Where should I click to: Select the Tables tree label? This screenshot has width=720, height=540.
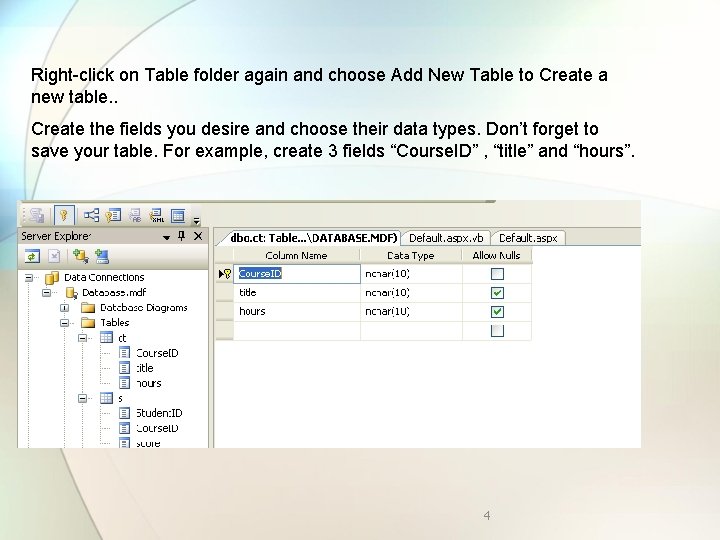click(x=115, y=322)
